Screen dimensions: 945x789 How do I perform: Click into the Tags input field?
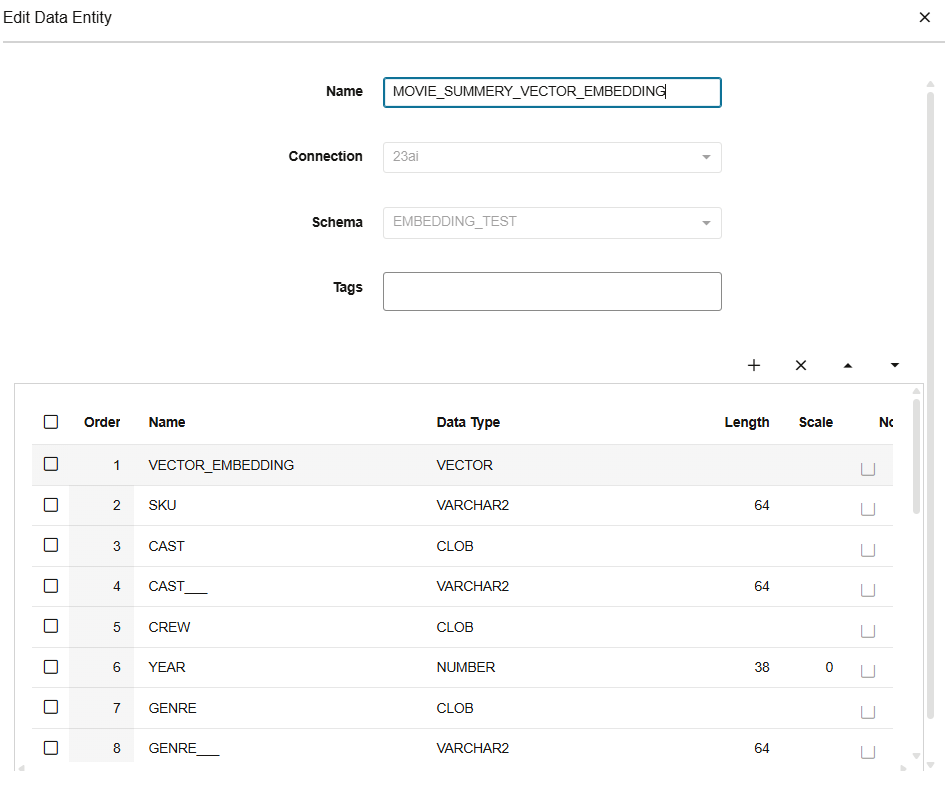(552, 291)
